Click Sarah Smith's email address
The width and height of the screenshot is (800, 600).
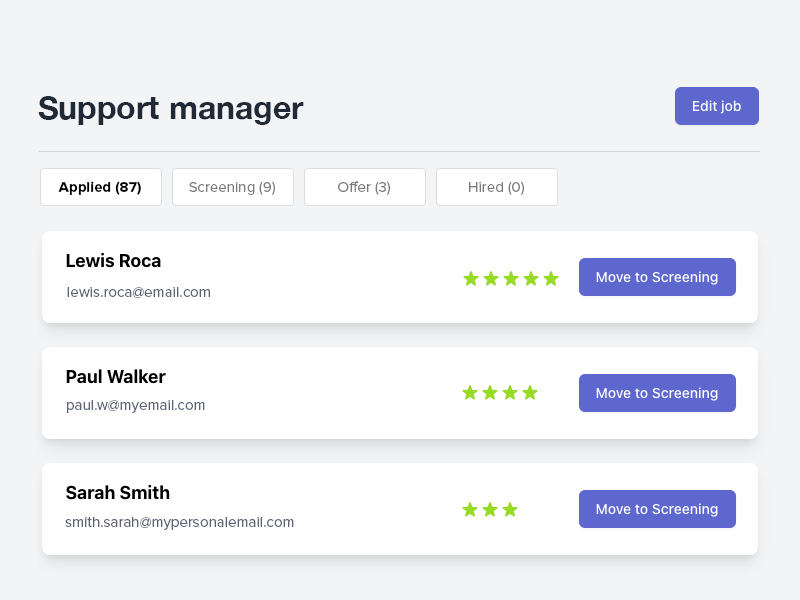[179, 522]
